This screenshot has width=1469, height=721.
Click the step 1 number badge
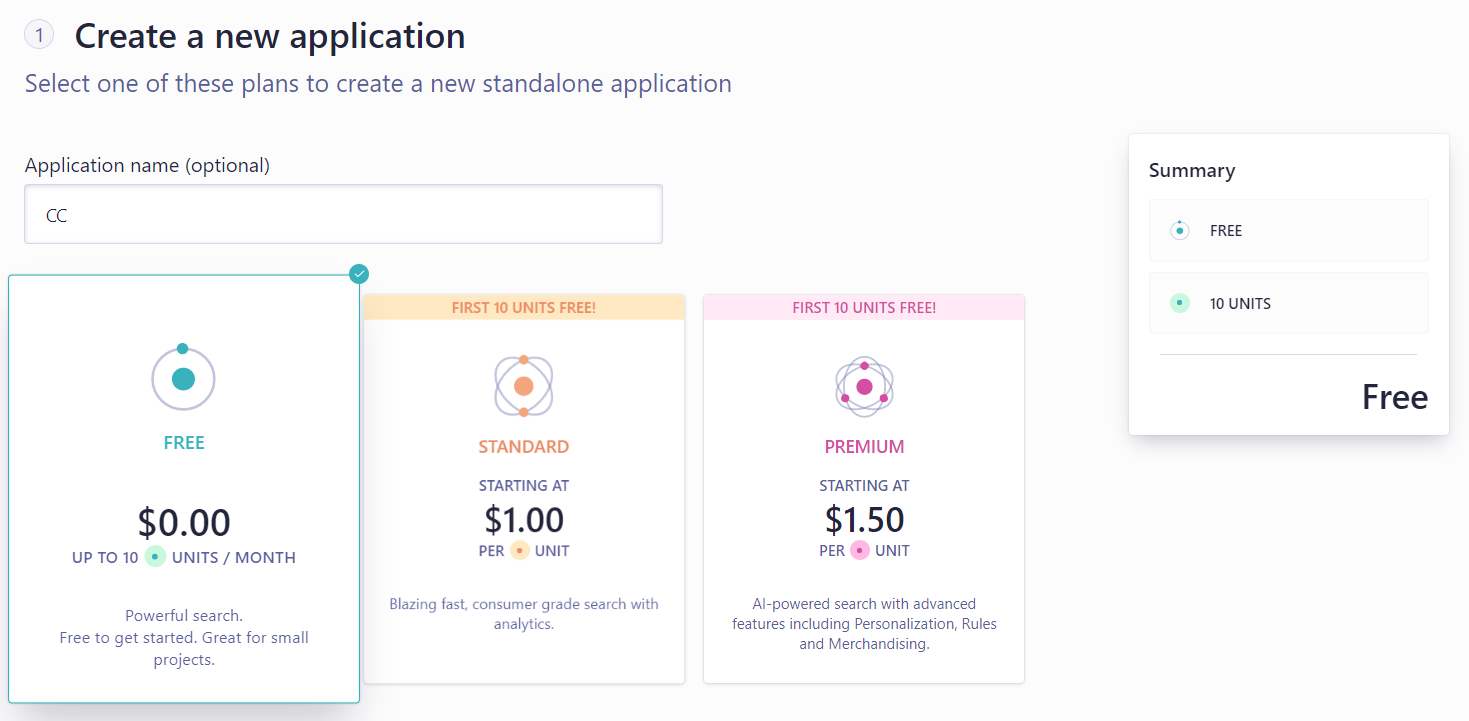(39, 36)
